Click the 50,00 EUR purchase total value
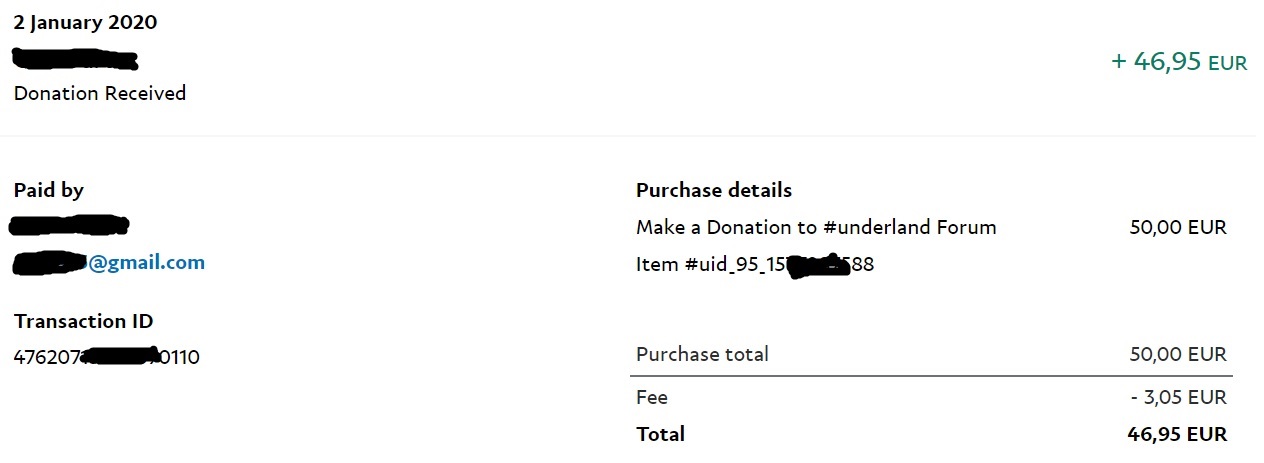The image size is (1264, 463). pos(1178,354)
